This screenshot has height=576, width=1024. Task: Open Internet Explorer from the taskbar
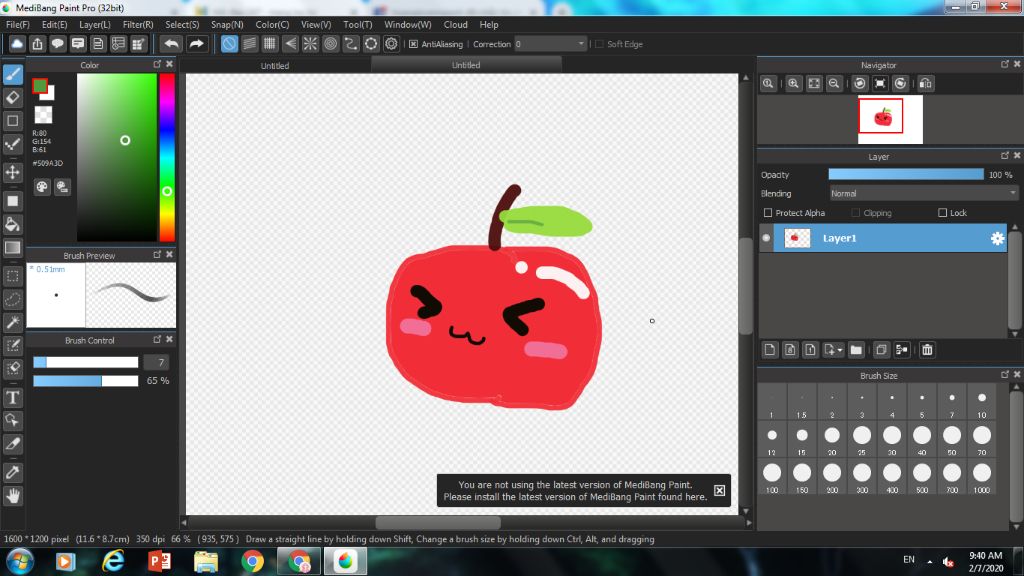point(113,562)
